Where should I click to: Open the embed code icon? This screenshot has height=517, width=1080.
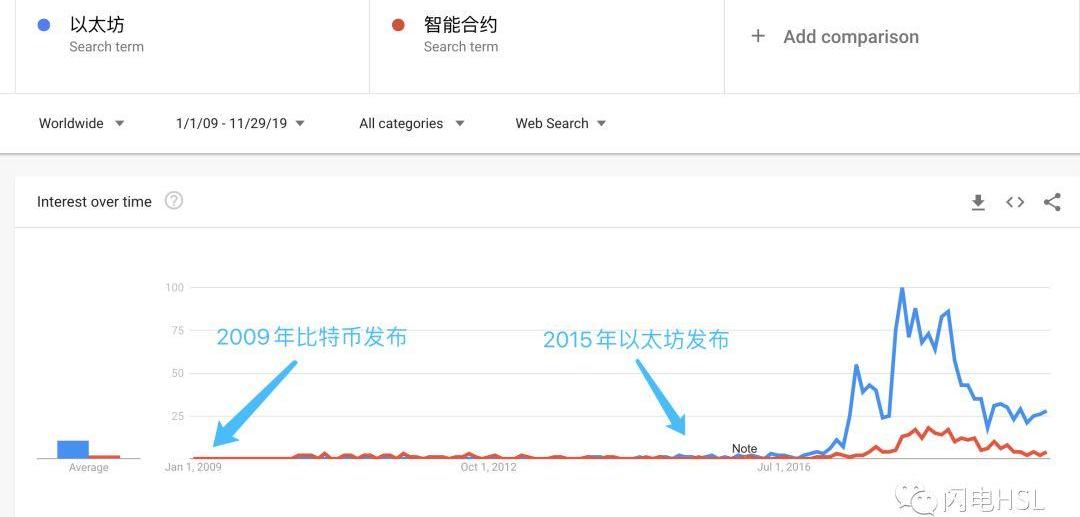click(x=1015, y=202)
